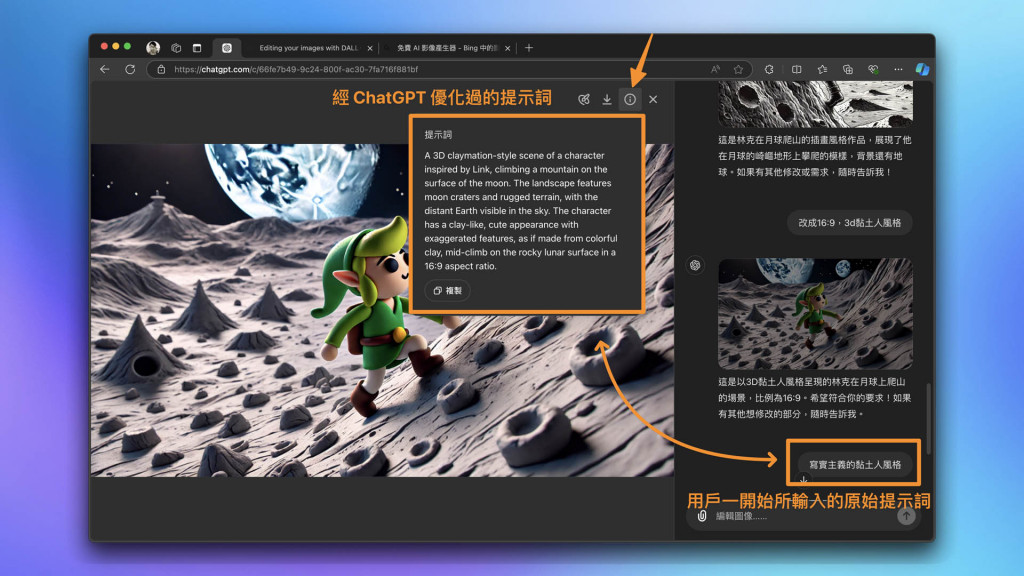The height and width of the screenshot is (576, 1024).
Task: Open the sketch-style moon thumbnail at top of chat
Action: click(815, 104)
